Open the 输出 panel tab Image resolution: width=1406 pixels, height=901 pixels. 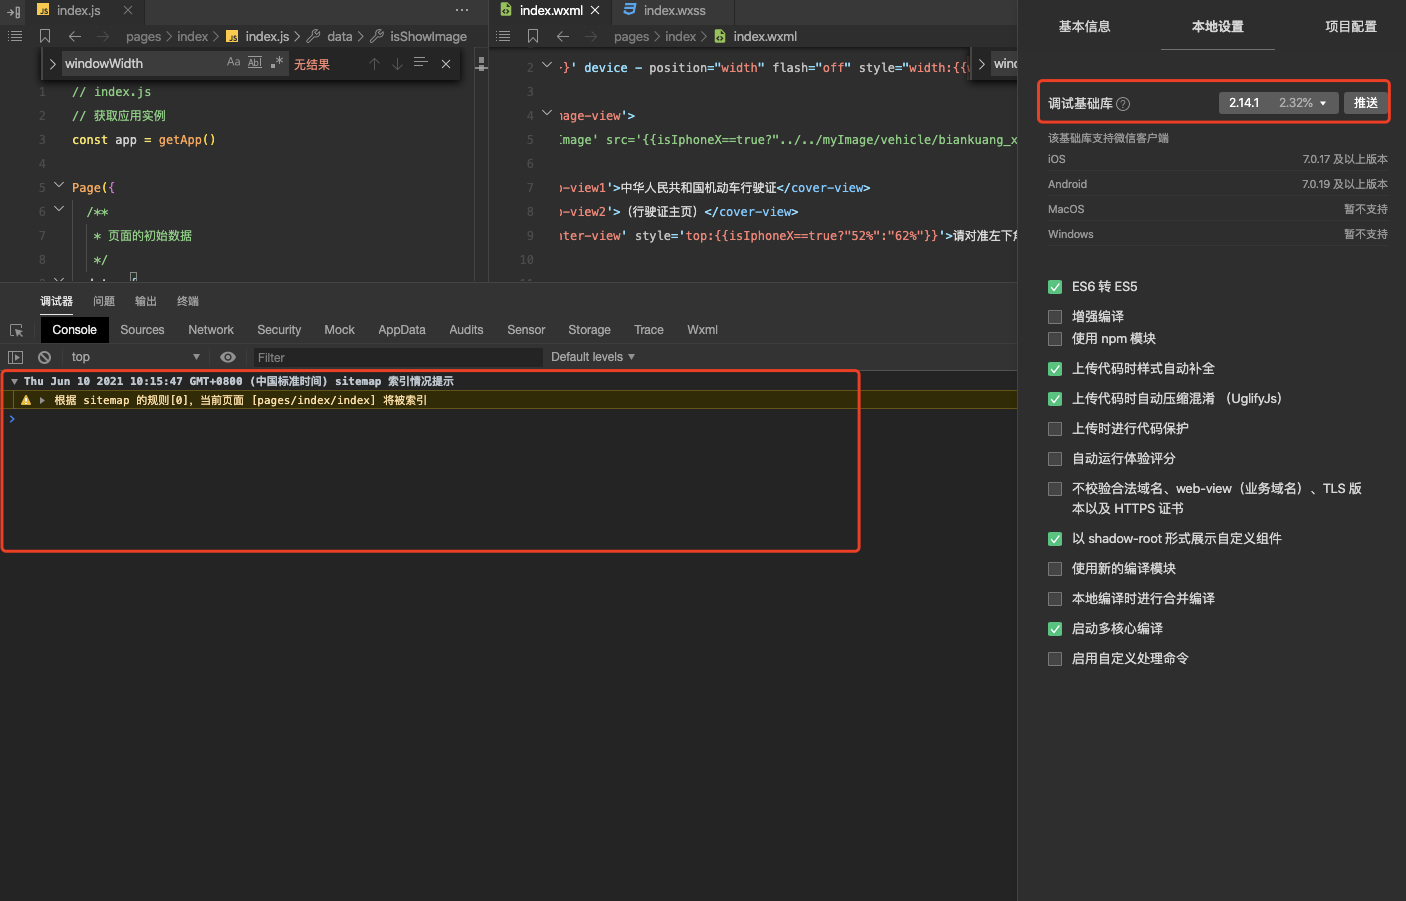coord(146,301)
